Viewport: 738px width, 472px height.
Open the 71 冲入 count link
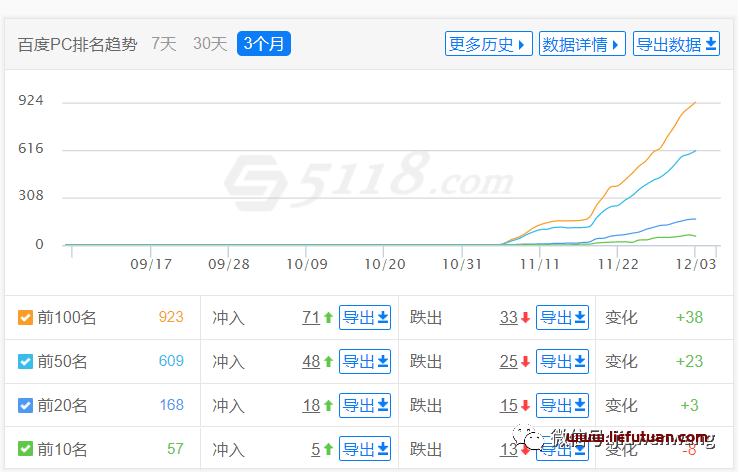(x=311, y=318)
